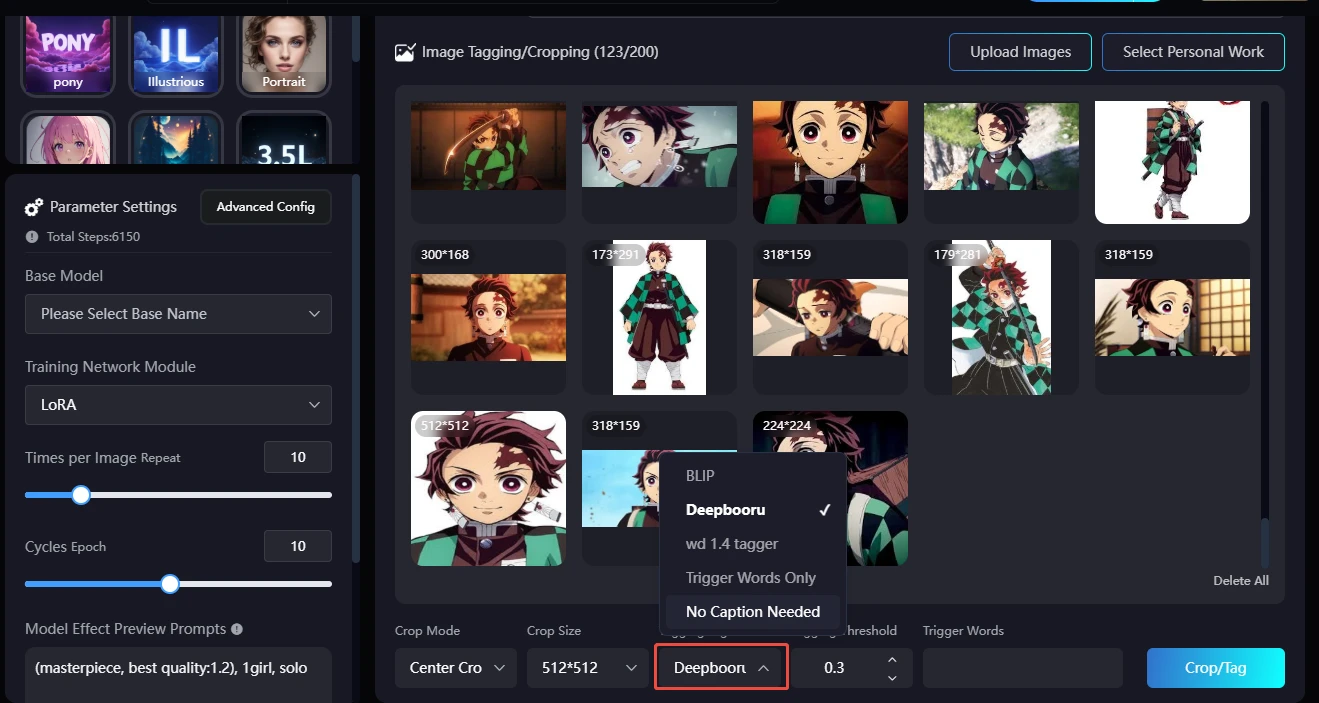Open the Center Crop mode dropdown
The height and width of the screenshot is (703, 1319).
pyautogui.click(x=455, y=668)
